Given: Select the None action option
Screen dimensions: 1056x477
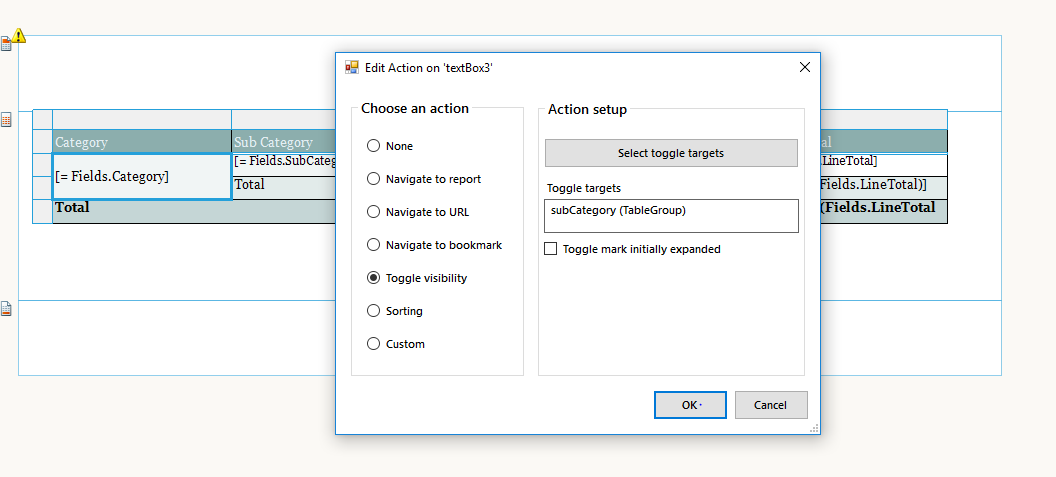Looking at the screenshot, I should pos(374,146).
